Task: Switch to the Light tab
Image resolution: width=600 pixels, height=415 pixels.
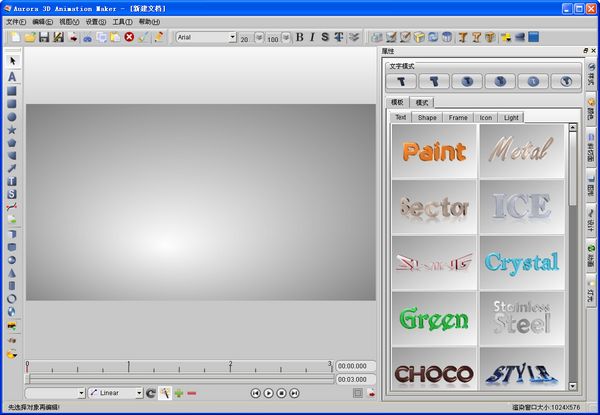Action: 511,117
